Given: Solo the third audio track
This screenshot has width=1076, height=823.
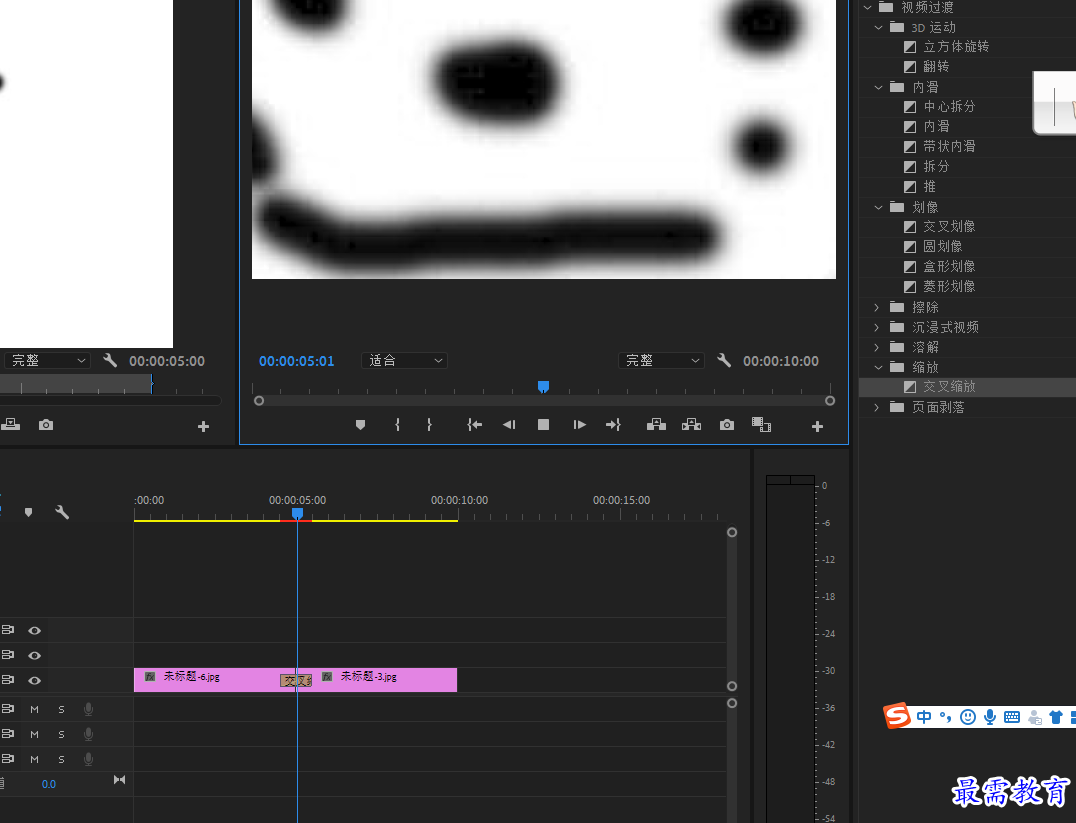Looking at the screenshot, I should [x=61, y=759].
